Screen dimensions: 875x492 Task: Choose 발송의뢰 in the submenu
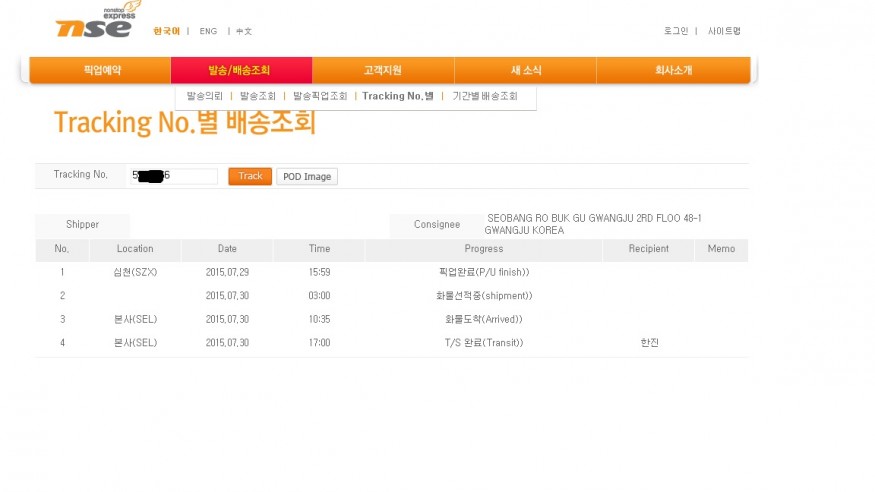pyautogui.click(x=205, y=96)
